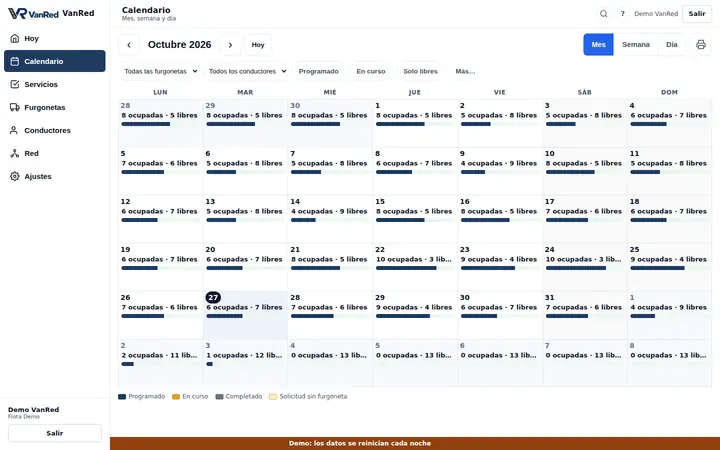Click "1 ocupadas" text on November 3
720x450 pixels.
227,355
